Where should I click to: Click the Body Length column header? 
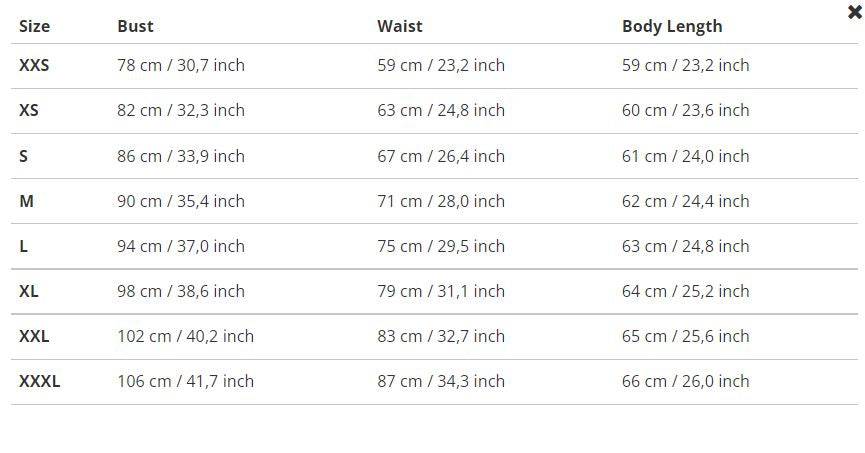point(671,26)
